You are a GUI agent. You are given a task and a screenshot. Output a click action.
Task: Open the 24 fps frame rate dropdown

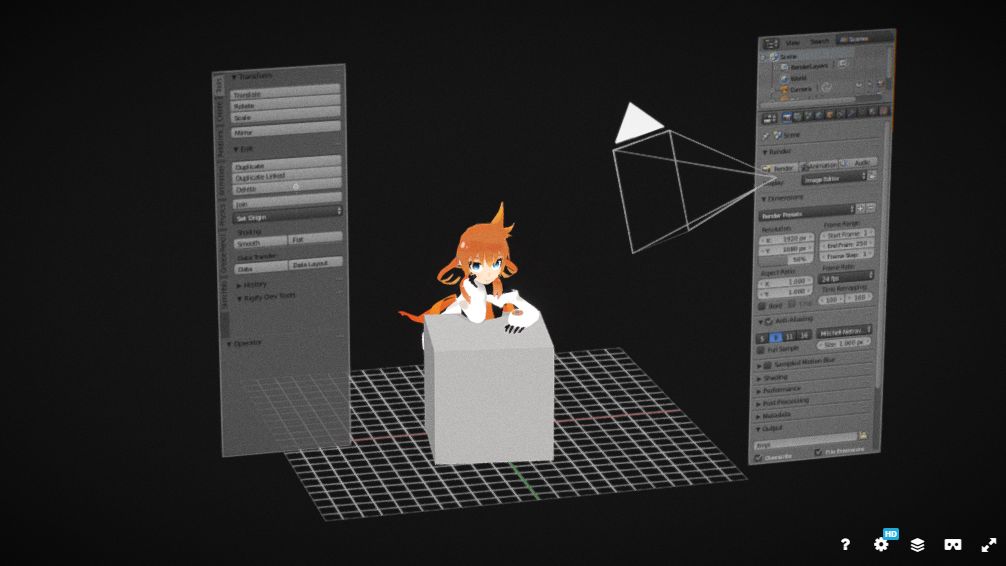pos(846,277)
